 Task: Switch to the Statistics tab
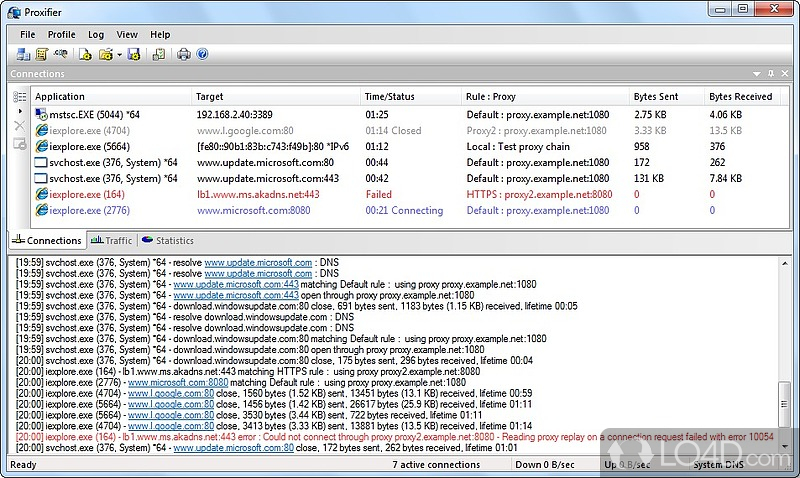pos(167,241)
